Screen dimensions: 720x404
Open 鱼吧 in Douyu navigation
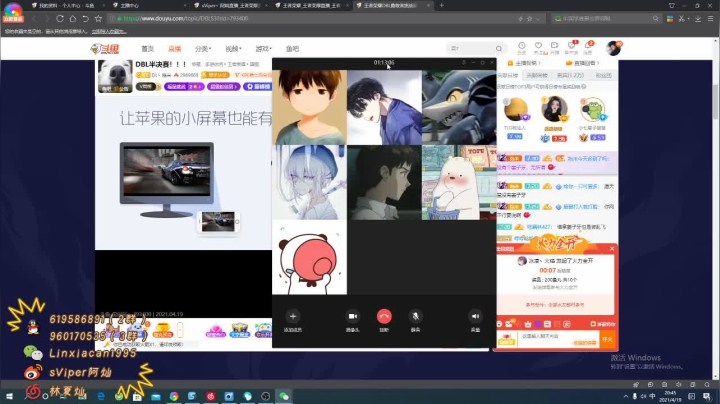(292, 49)
